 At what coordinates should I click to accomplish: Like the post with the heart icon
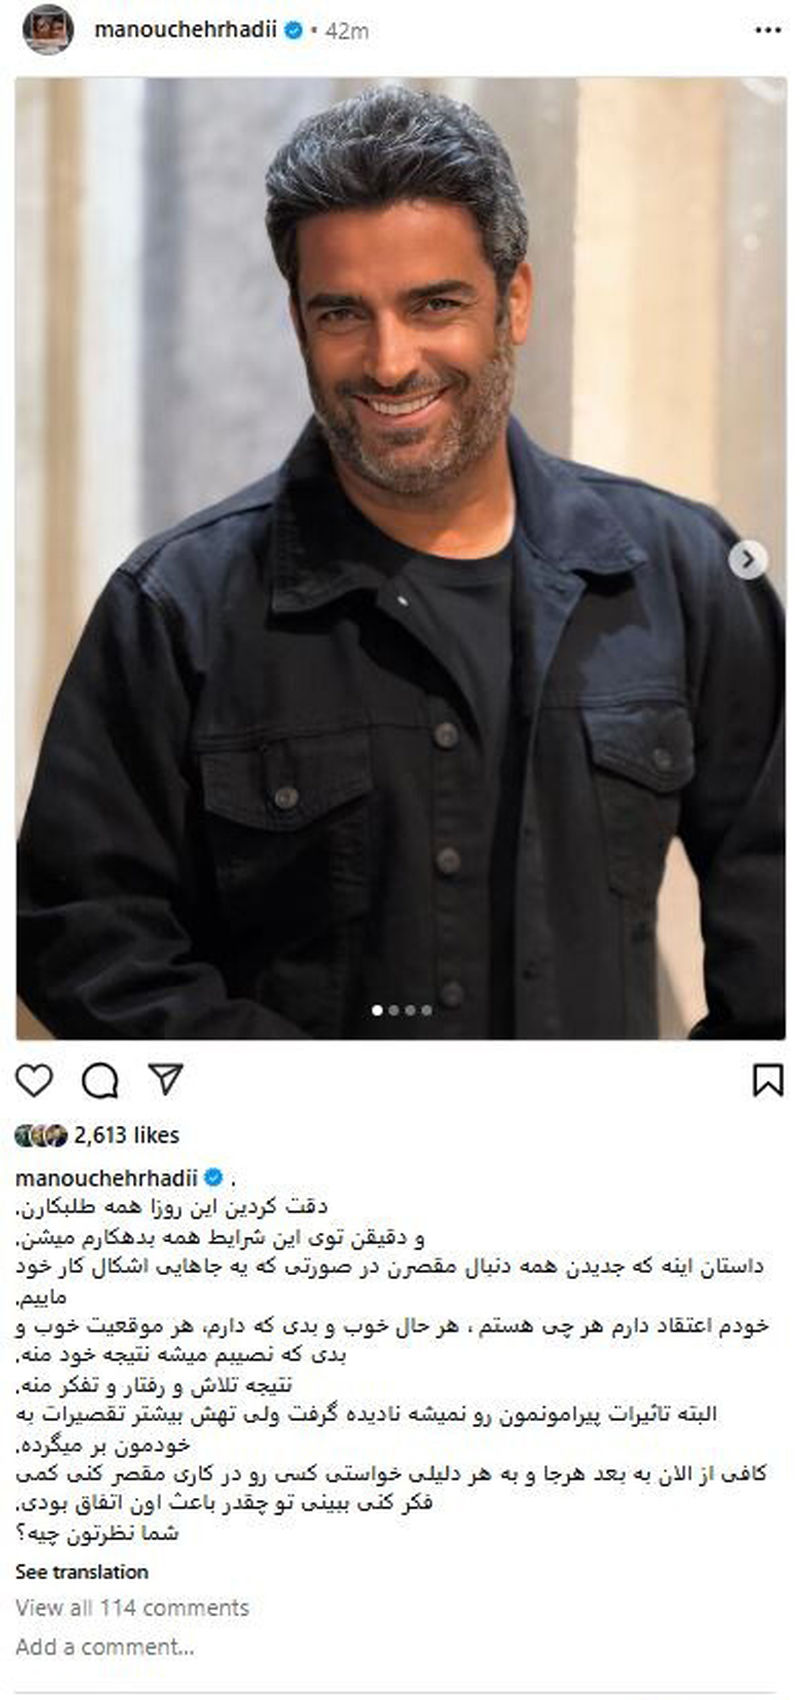point(35,1080)
